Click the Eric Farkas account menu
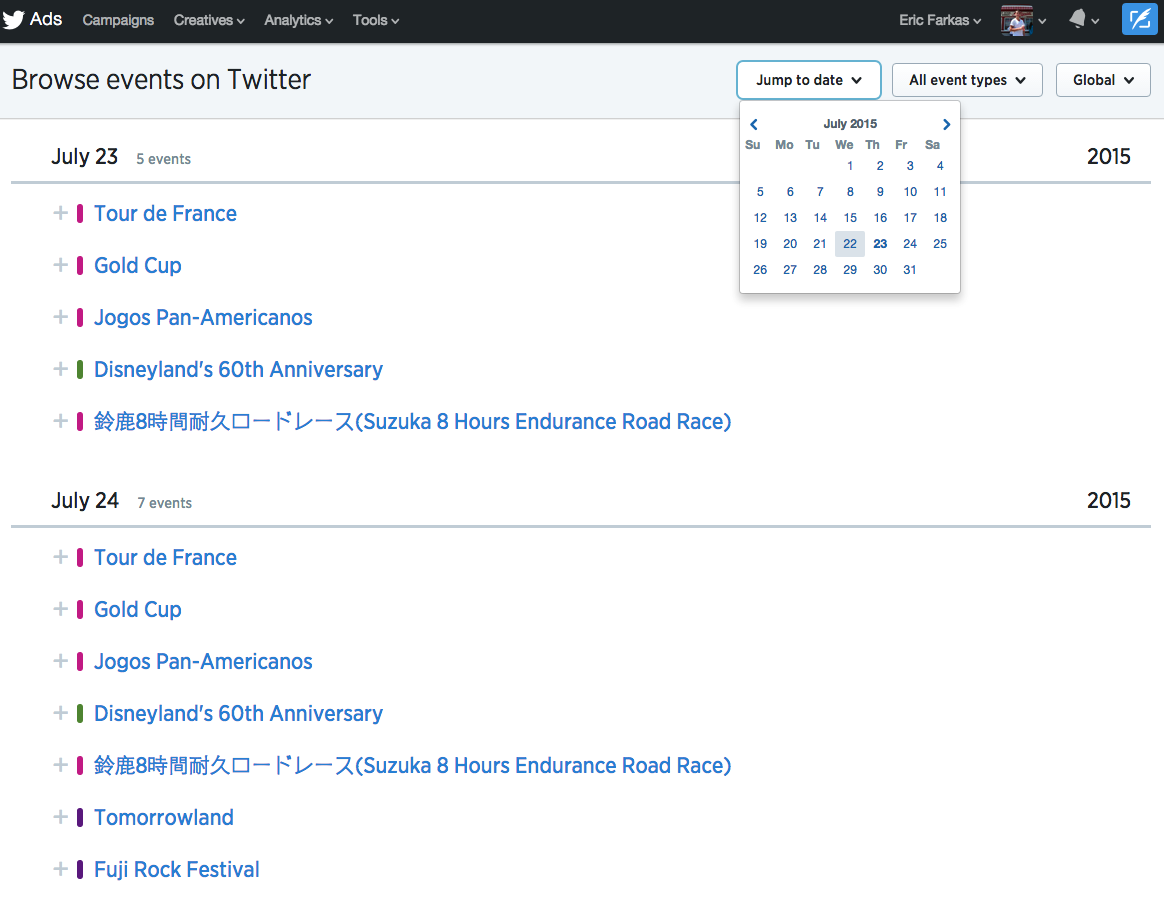 coord(940,20)
